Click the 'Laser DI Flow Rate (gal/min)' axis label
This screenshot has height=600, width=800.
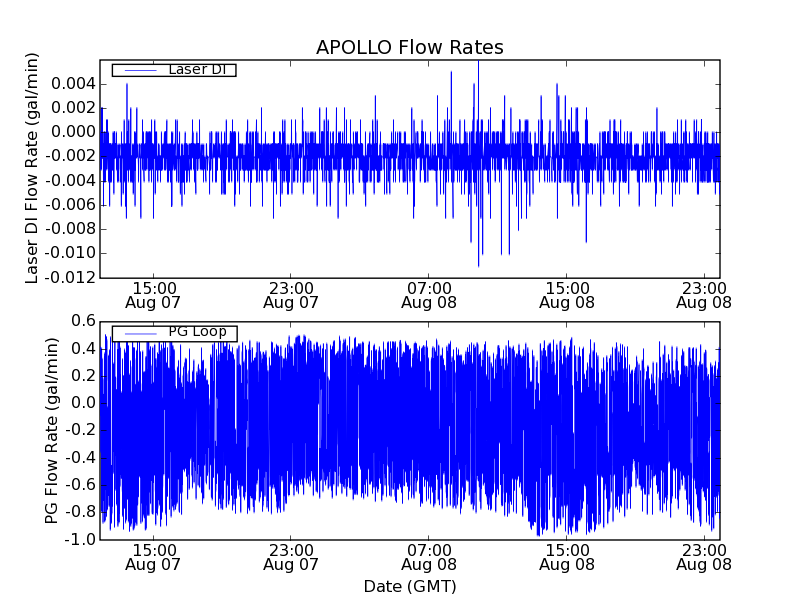pyautogui.click(x=32, y=168)
